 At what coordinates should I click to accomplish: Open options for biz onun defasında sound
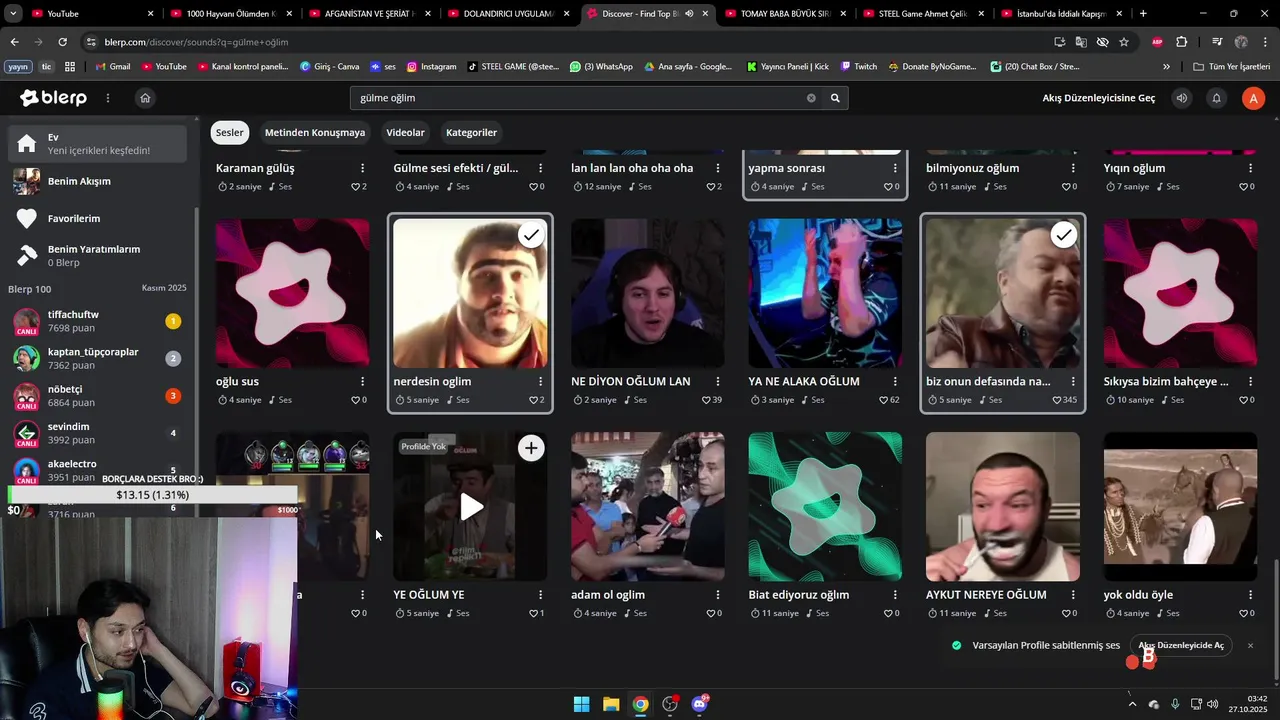click(1073, 381)
